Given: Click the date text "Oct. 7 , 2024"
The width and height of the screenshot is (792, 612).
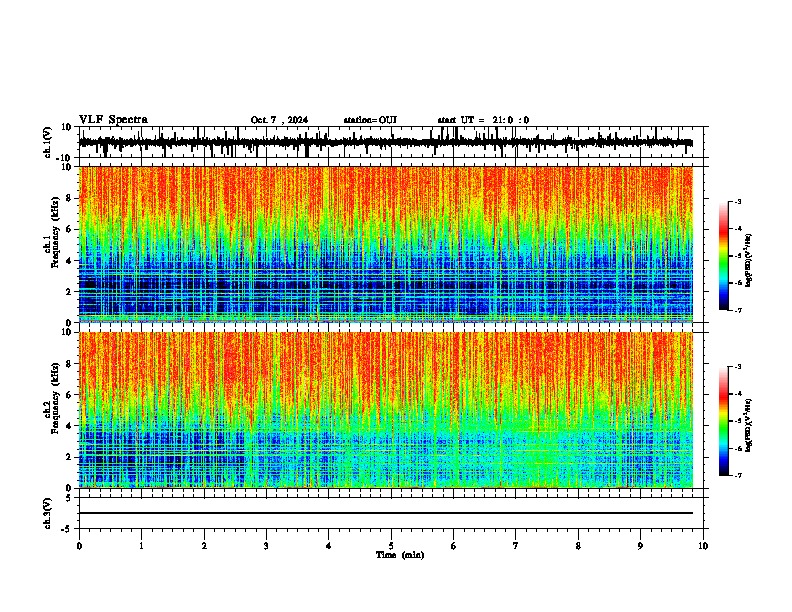Looking at the screenshot, I should coord(279,120).
